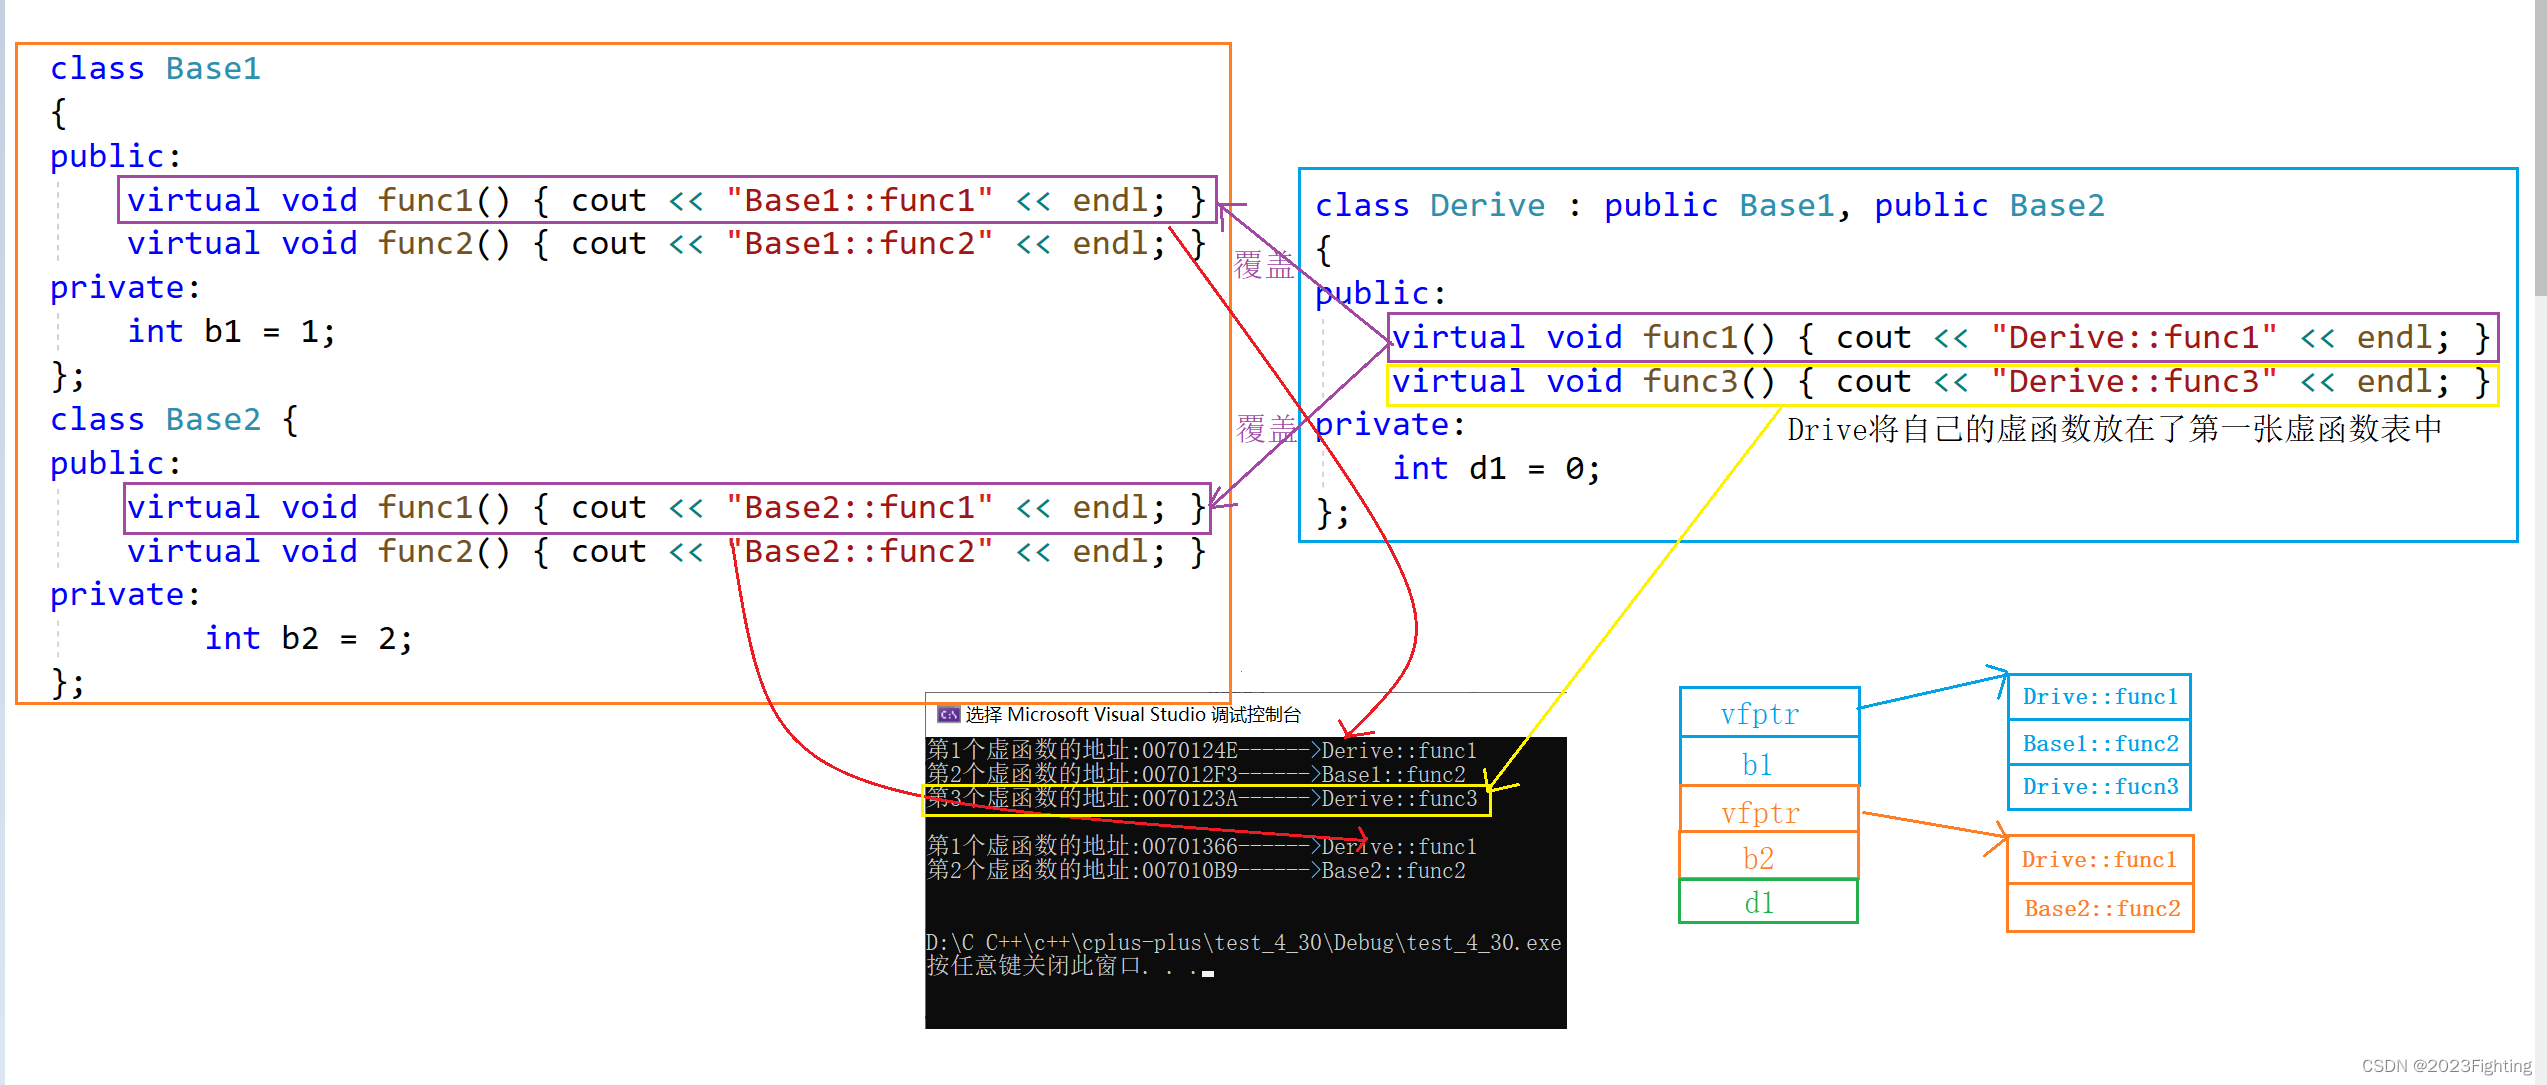Click the b1 box in the object layout

[x=1769, y=762]
